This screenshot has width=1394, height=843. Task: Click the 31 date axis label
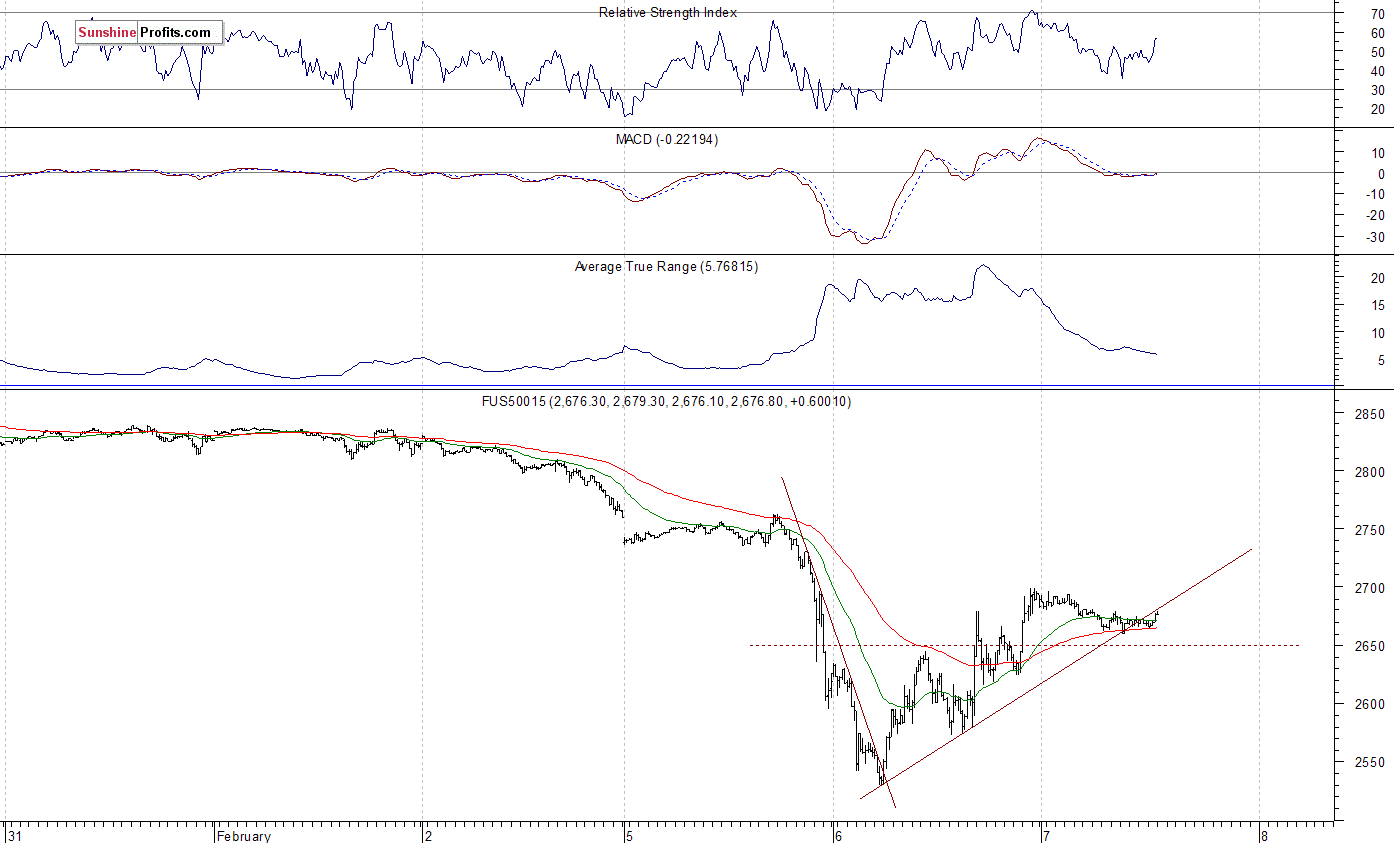[x=14, y=835]
